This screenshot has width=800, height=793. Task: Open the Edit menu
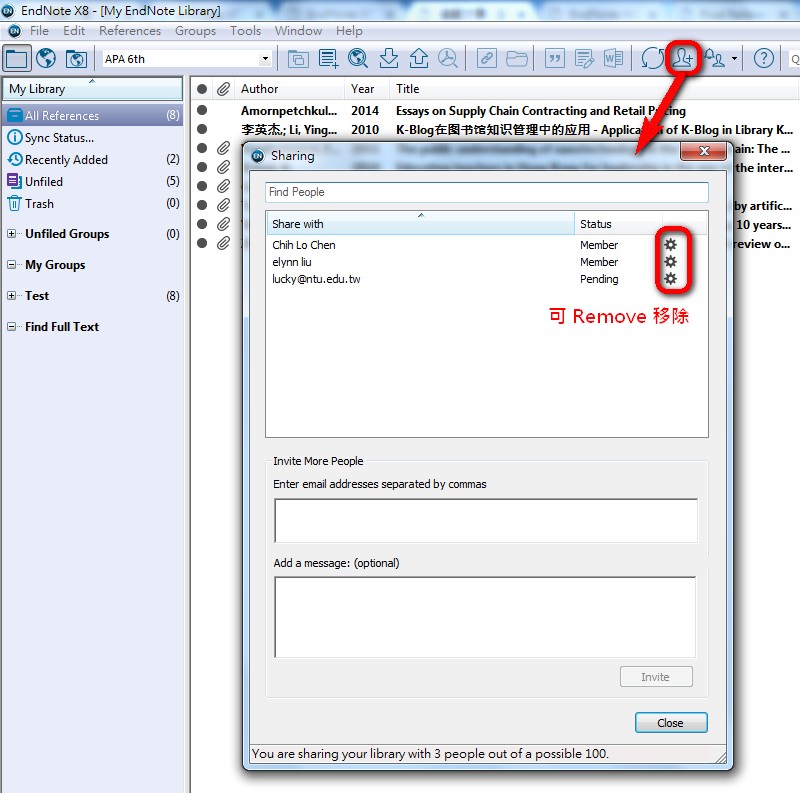click(74, 31)
